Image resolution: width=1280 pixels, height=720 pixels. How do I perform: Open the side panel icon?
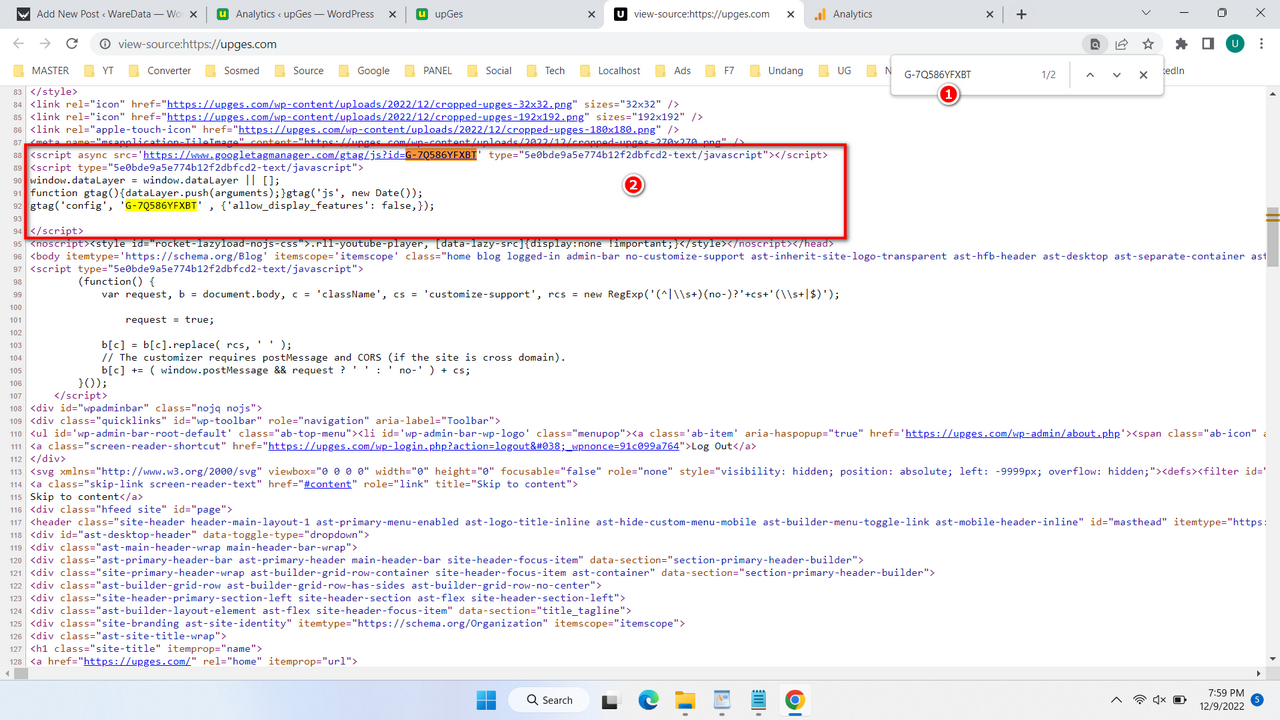click(1207, 45)
